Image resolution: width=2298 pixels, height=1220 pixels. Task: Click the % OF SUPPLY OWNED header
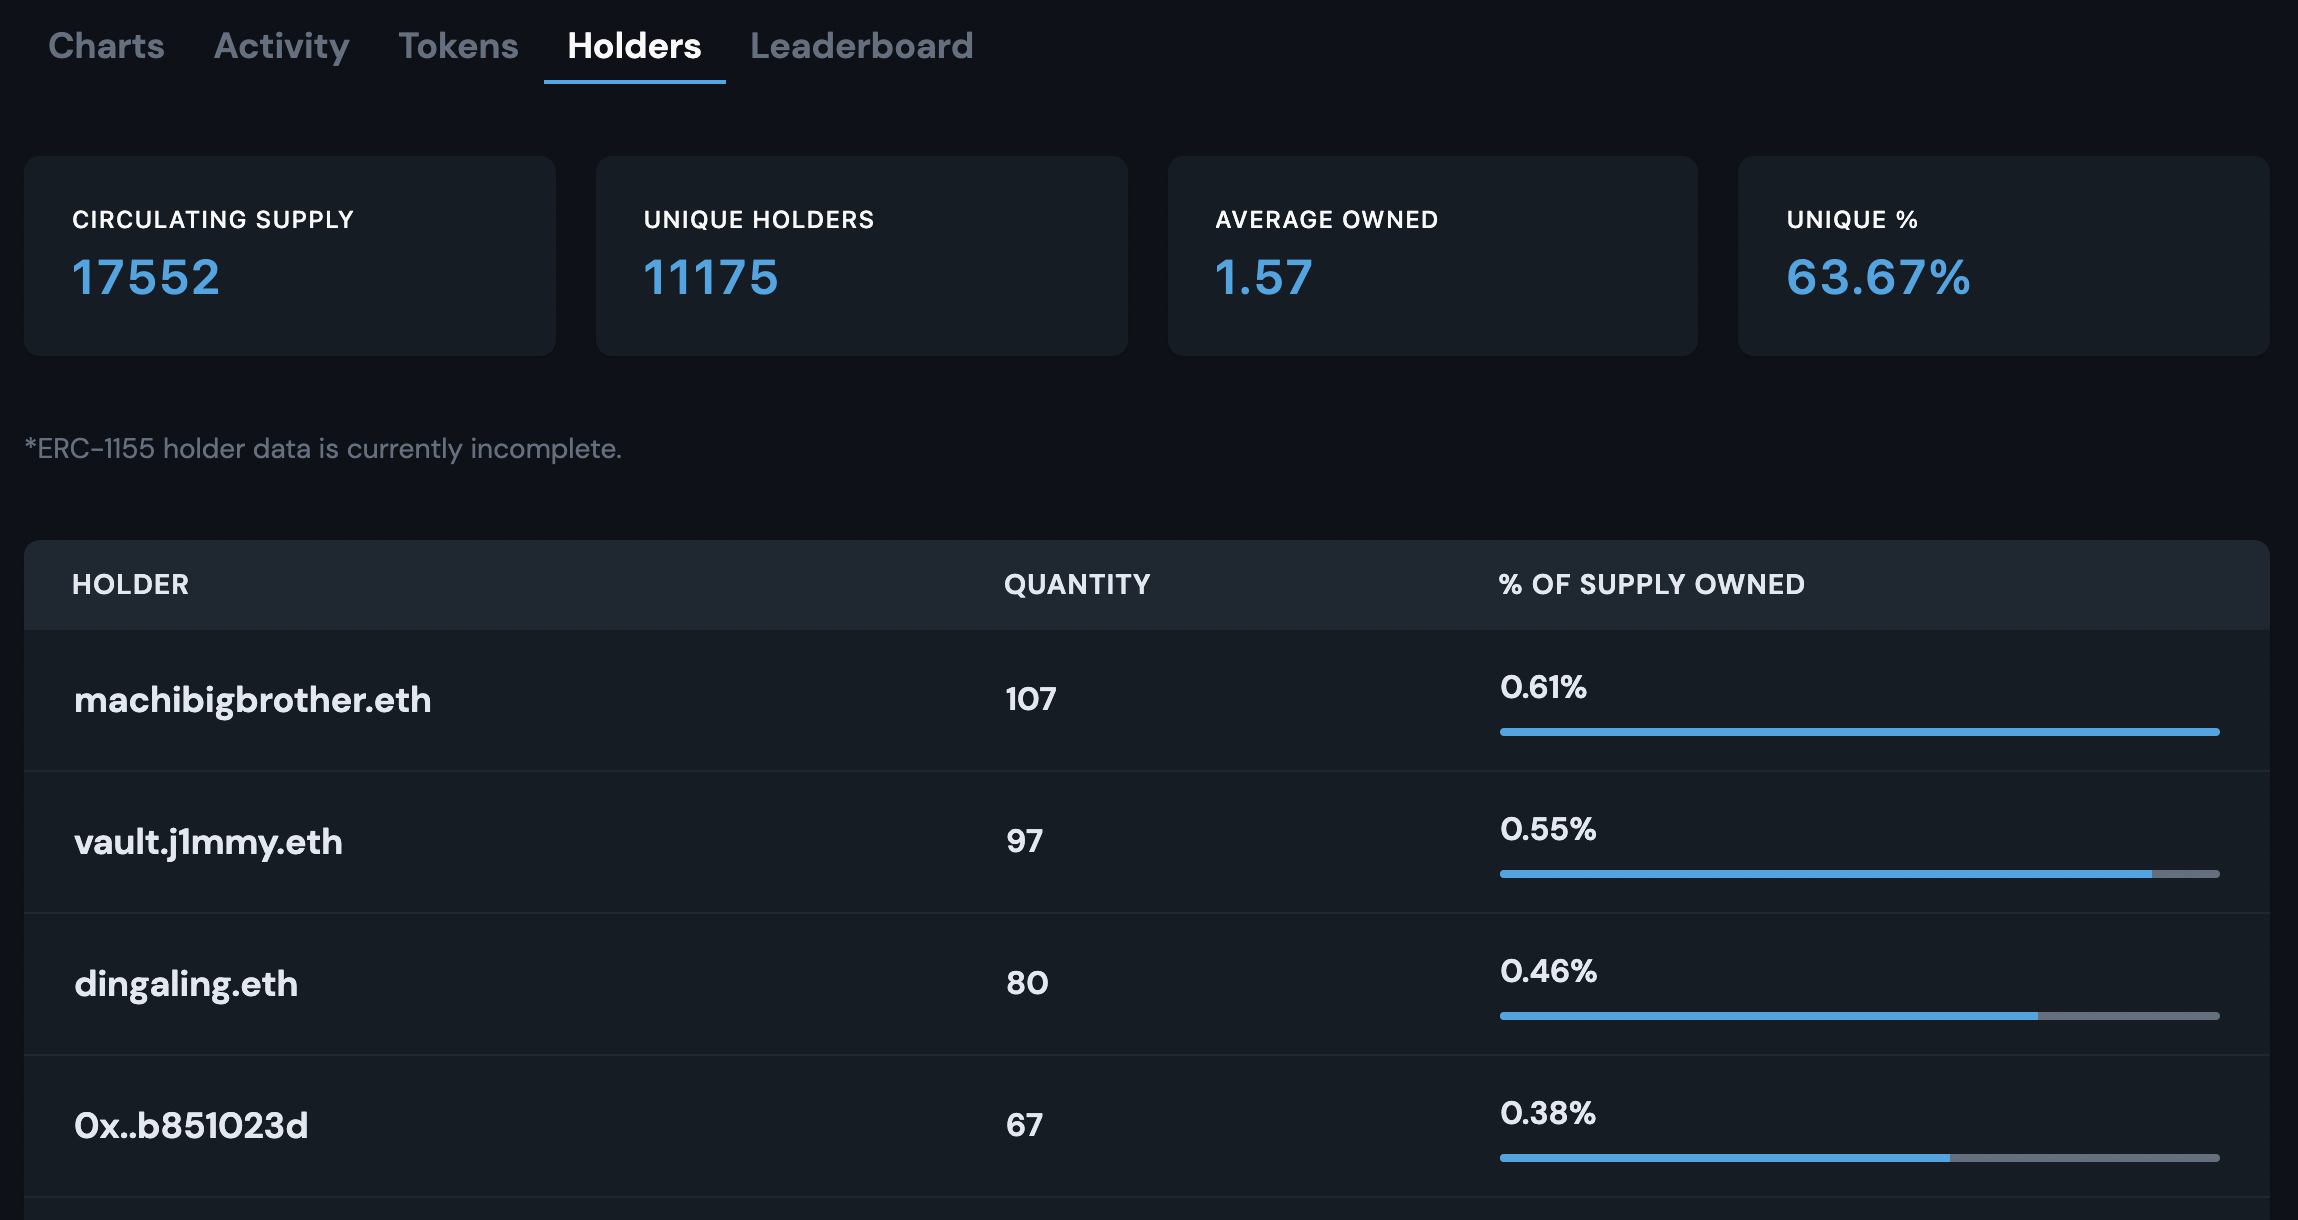[x=1651, y=584]
